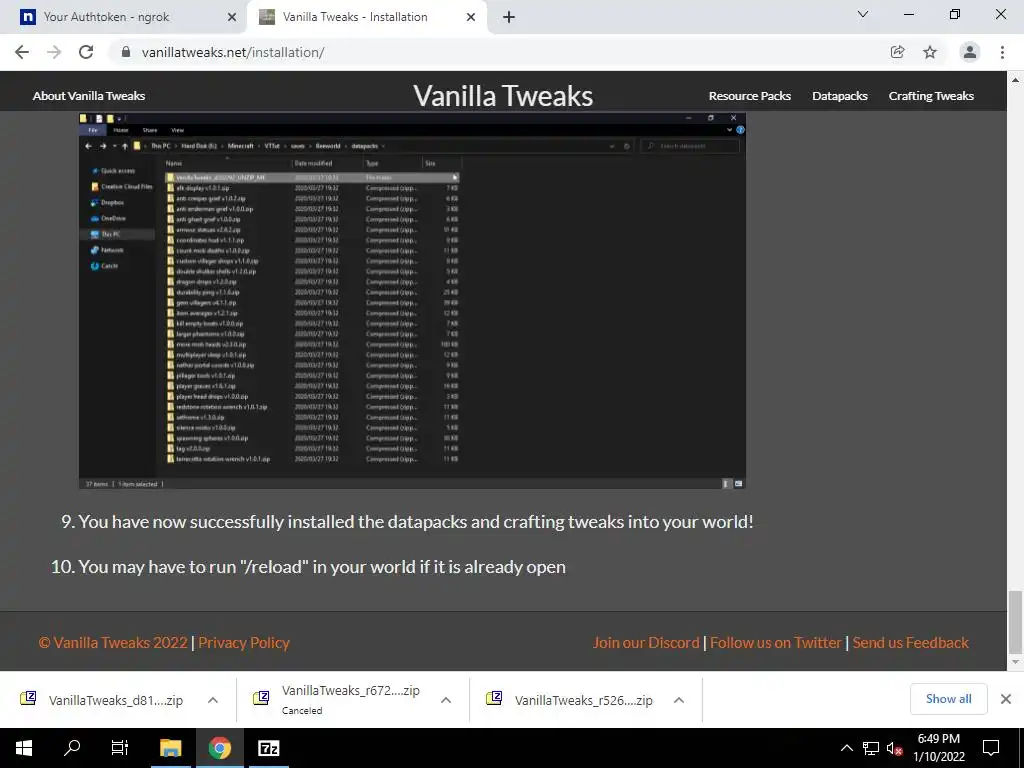Close the Vanilla Tweaks - Installation tab
Image resolution: width=1024 pixels, height=768 pixels.
[x=471, y=17]
